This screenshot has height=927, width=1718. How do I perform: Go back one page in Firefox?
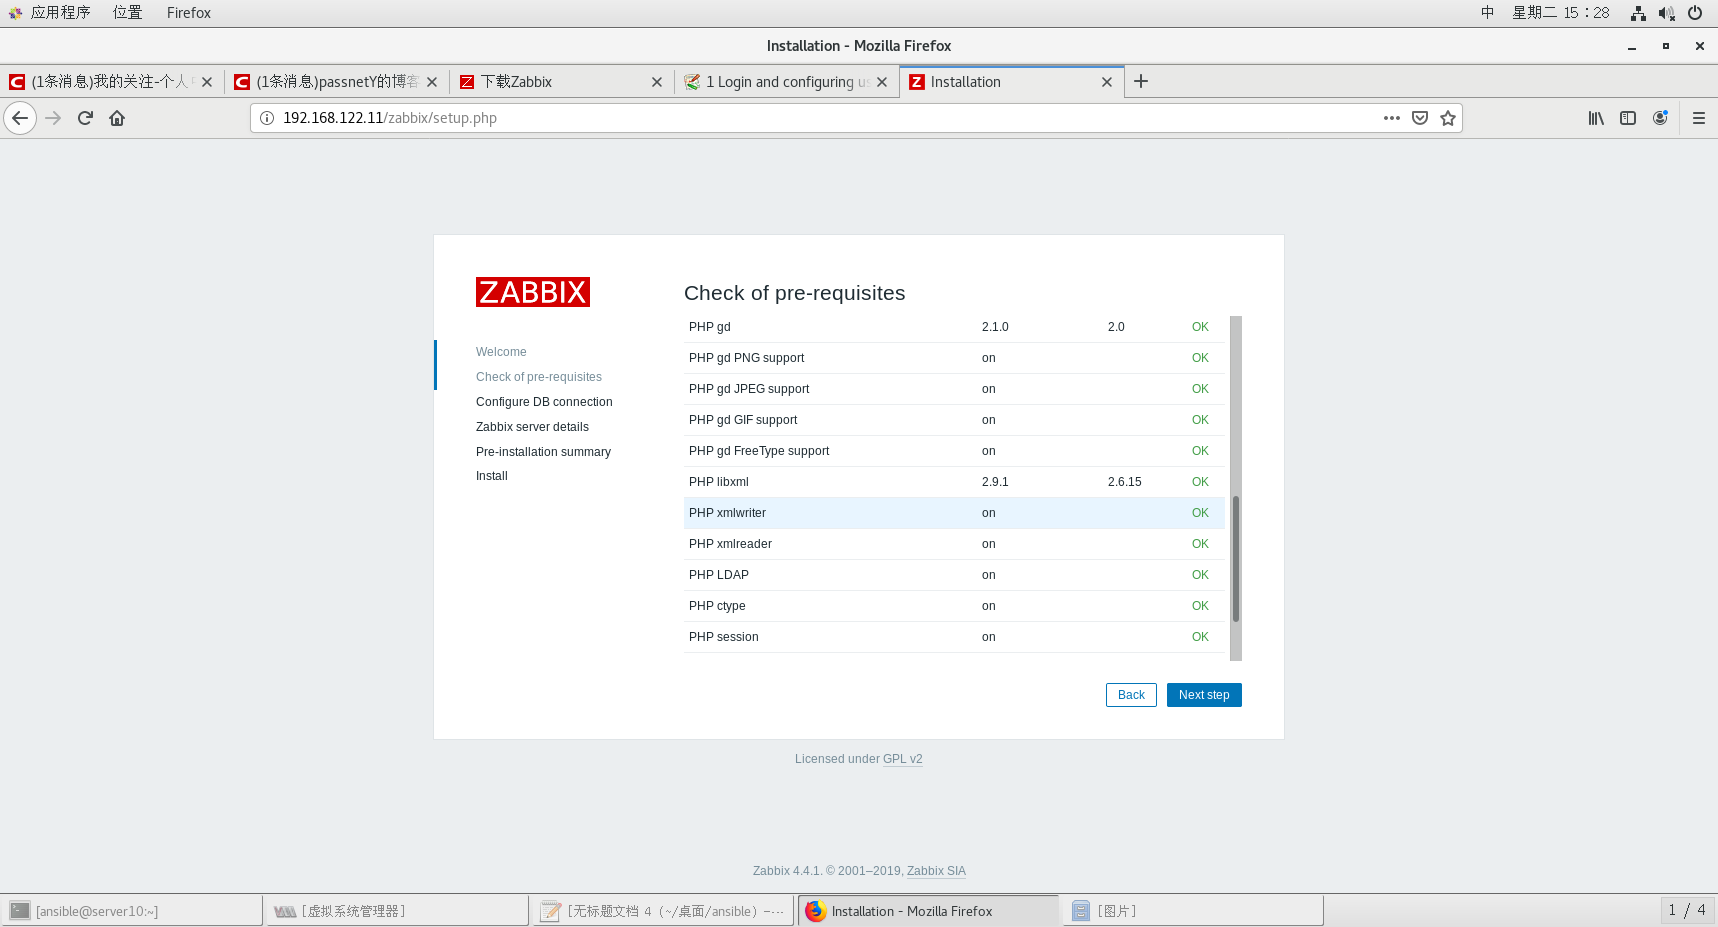click(20, 118)
